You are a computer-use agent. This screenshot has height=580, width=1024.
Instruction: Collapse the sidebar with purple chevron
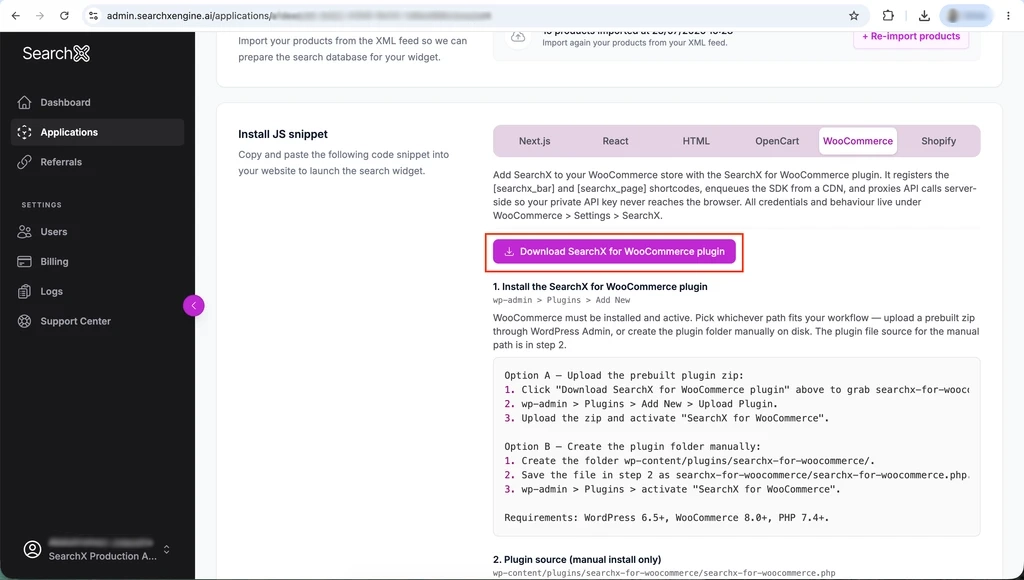coord(193,306)
